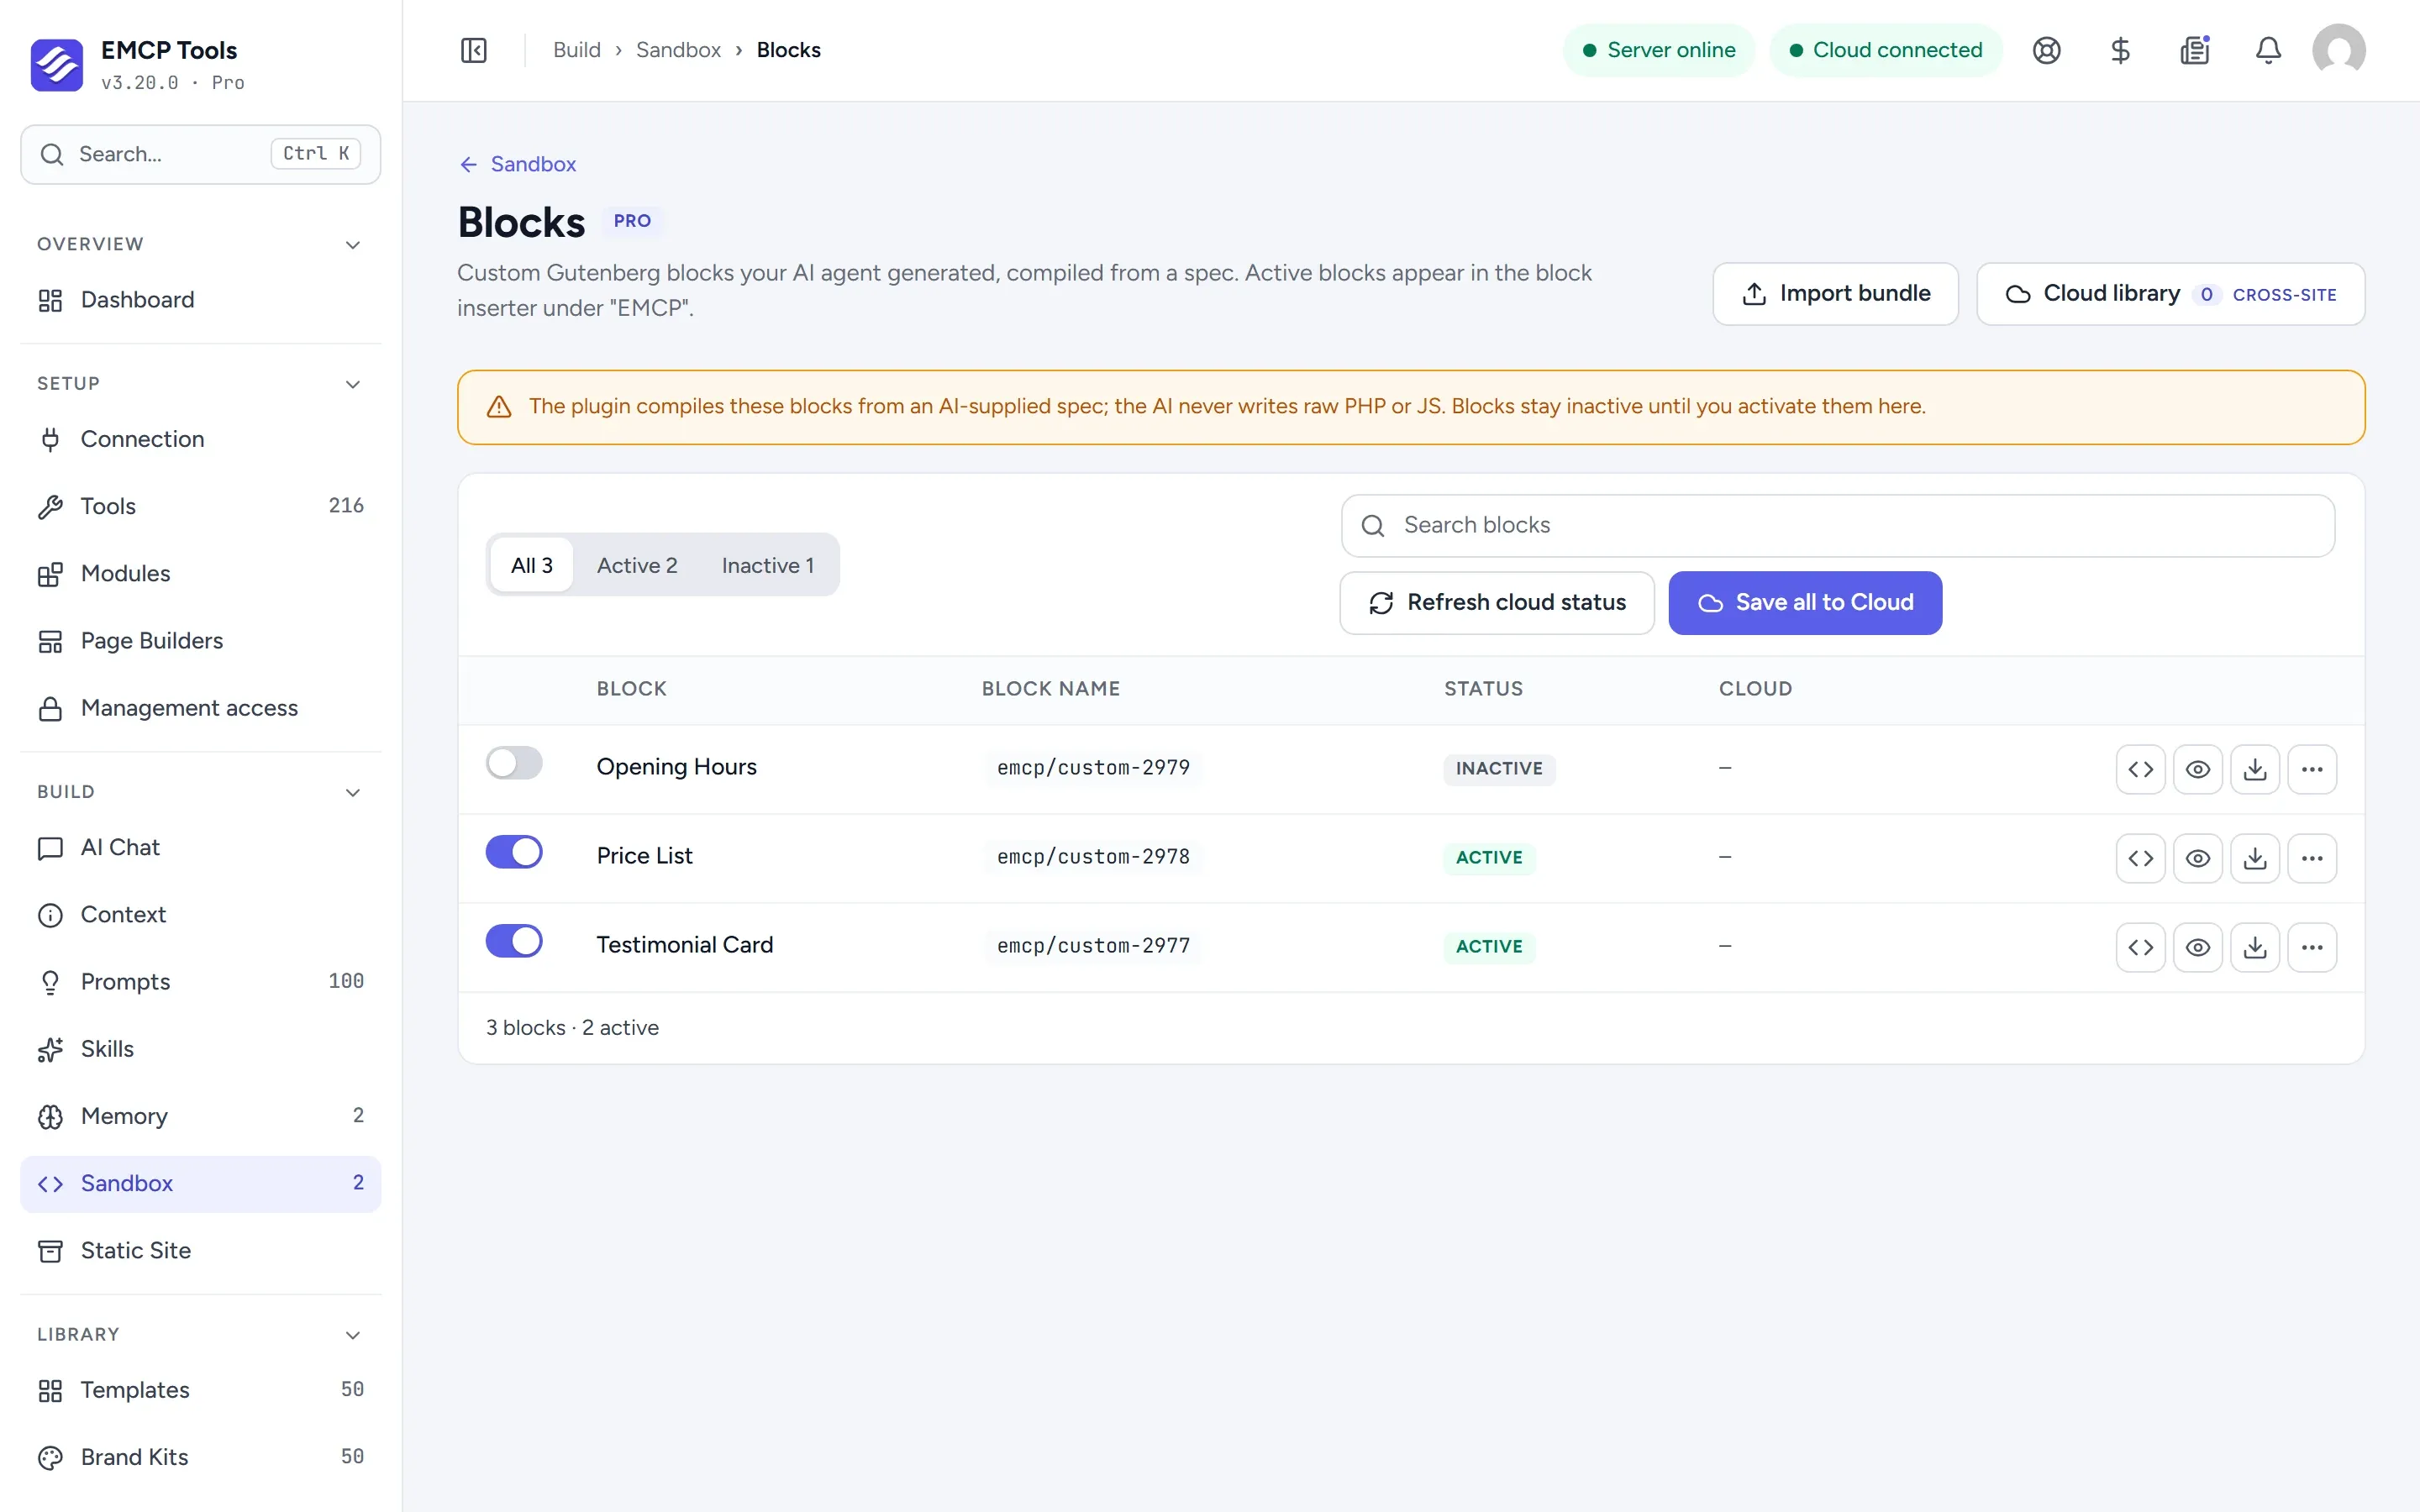This screenshot has width=2420, height=1512.
Task: Download the Price List block
Action: [x=2255, y=858]
